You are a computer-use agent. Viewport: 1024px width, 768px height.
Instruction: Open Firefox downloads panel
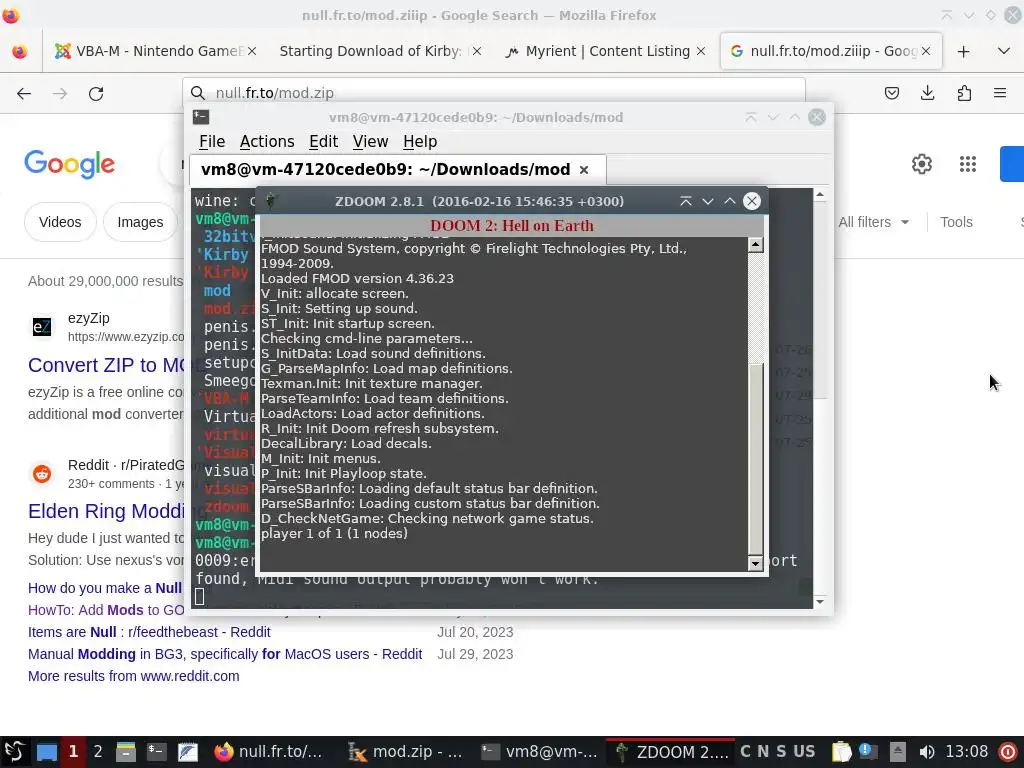(927, 93)
